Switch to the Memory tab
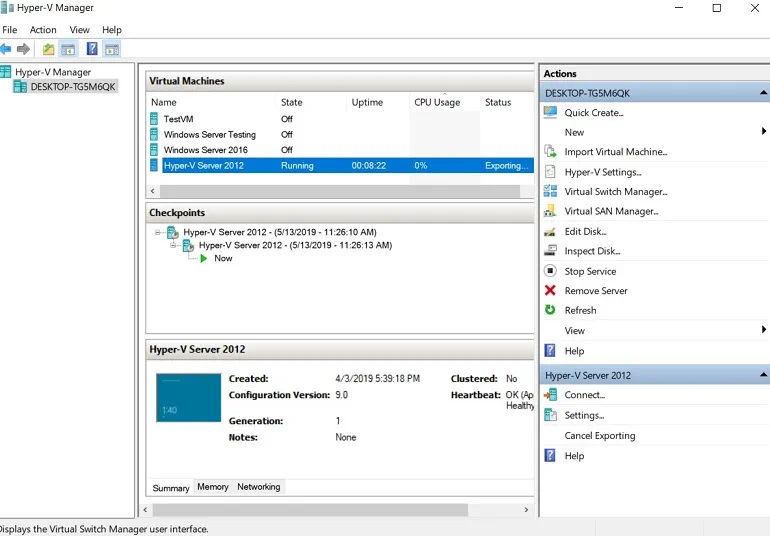Viewport: 770px width, 536px height. click(x=212, y=487)
